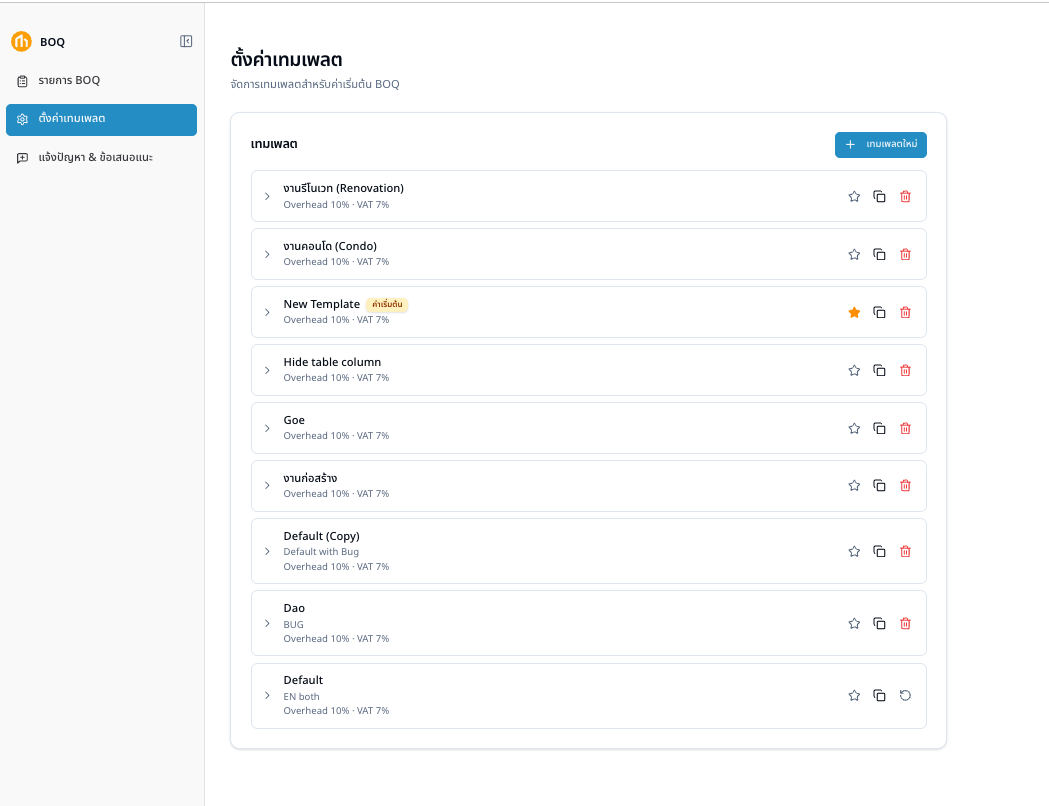Star the งานก่อสร้าง template as default
This screenshot has height=806, width=1049.
[854, 486]
